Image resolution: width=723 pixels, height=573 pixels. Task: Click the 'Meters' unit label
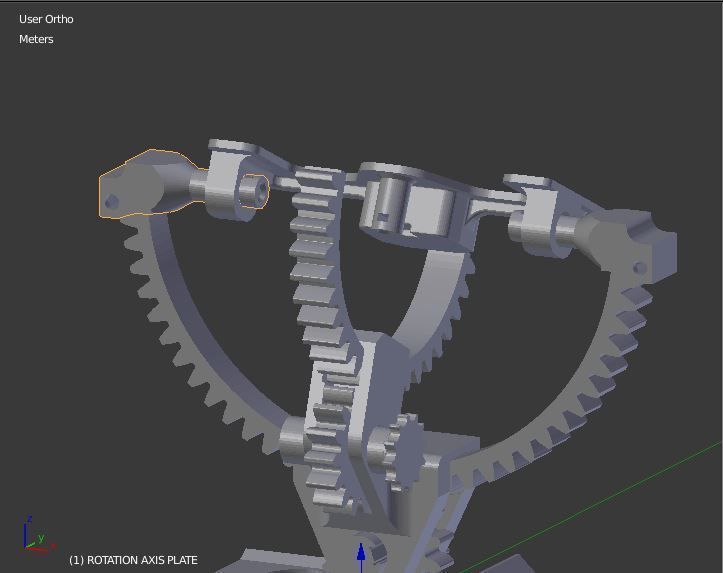coord(36,39)
